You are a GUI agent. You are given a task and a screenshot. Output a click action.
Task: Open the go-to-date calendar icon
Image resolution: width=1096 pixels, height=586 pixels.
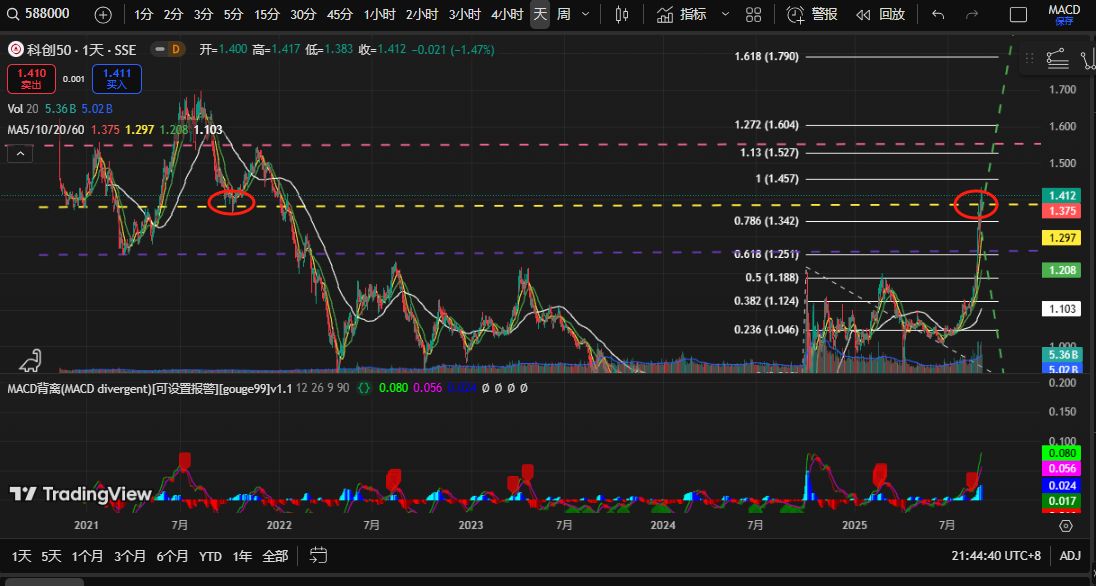(319, 555)
